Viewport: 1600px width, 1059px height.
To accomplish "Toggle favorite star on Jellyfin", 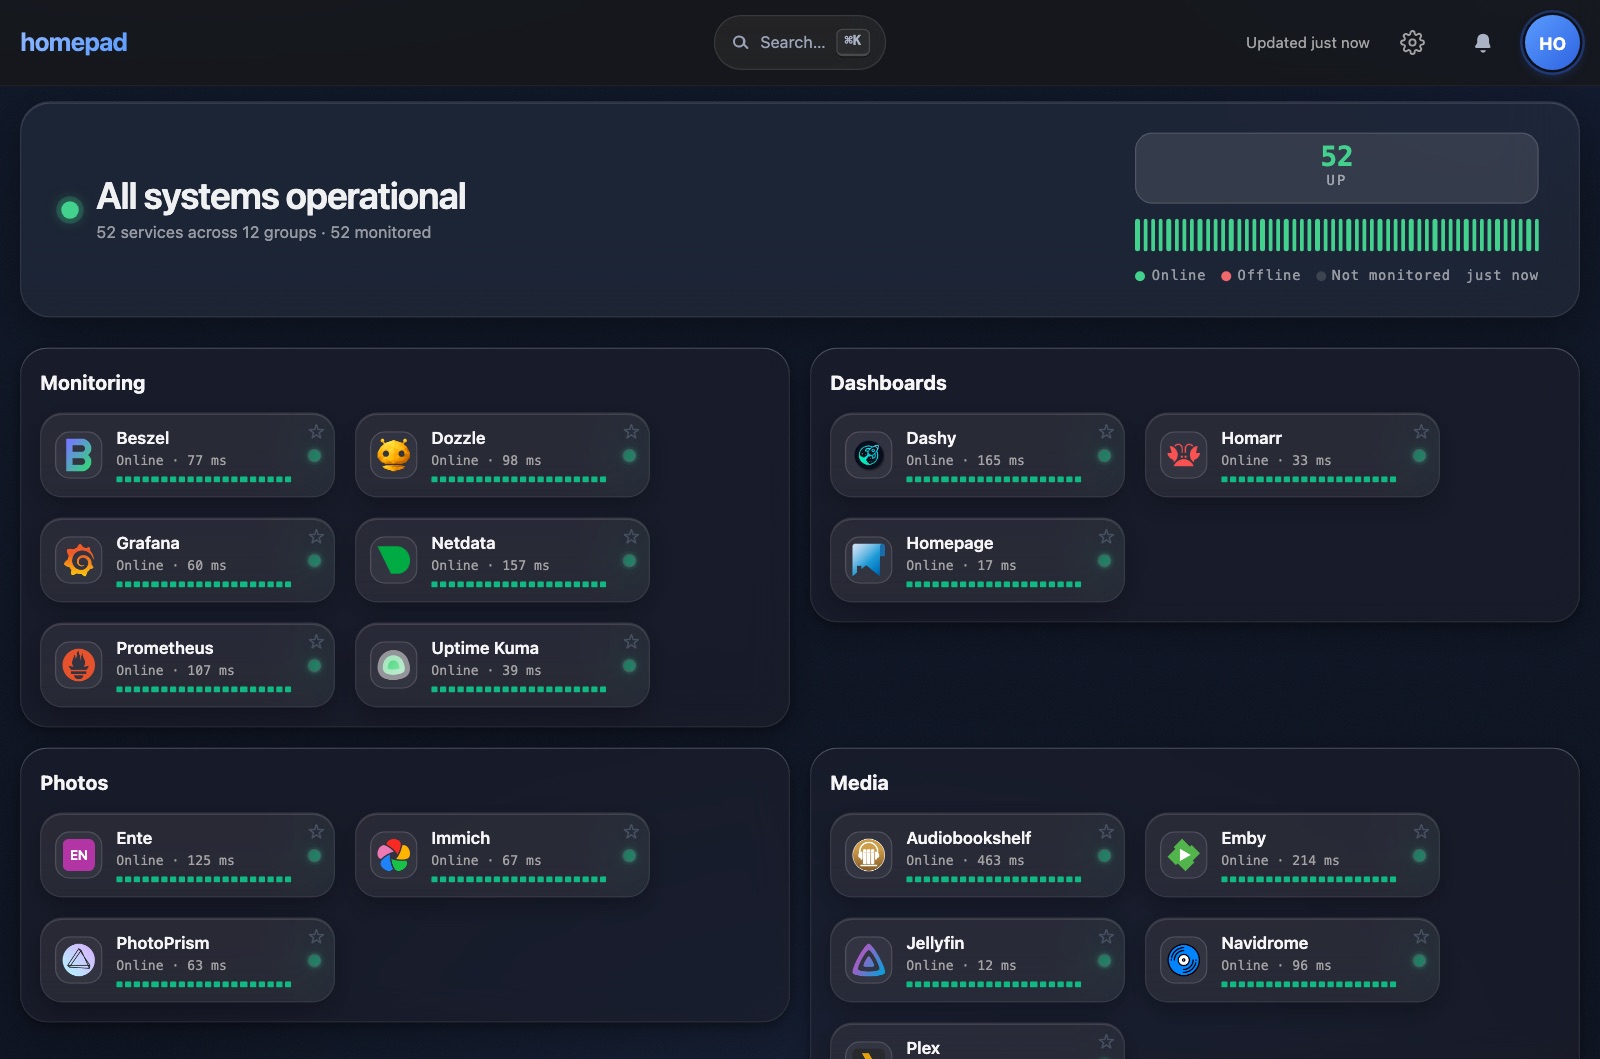I will coord(1106,937).
